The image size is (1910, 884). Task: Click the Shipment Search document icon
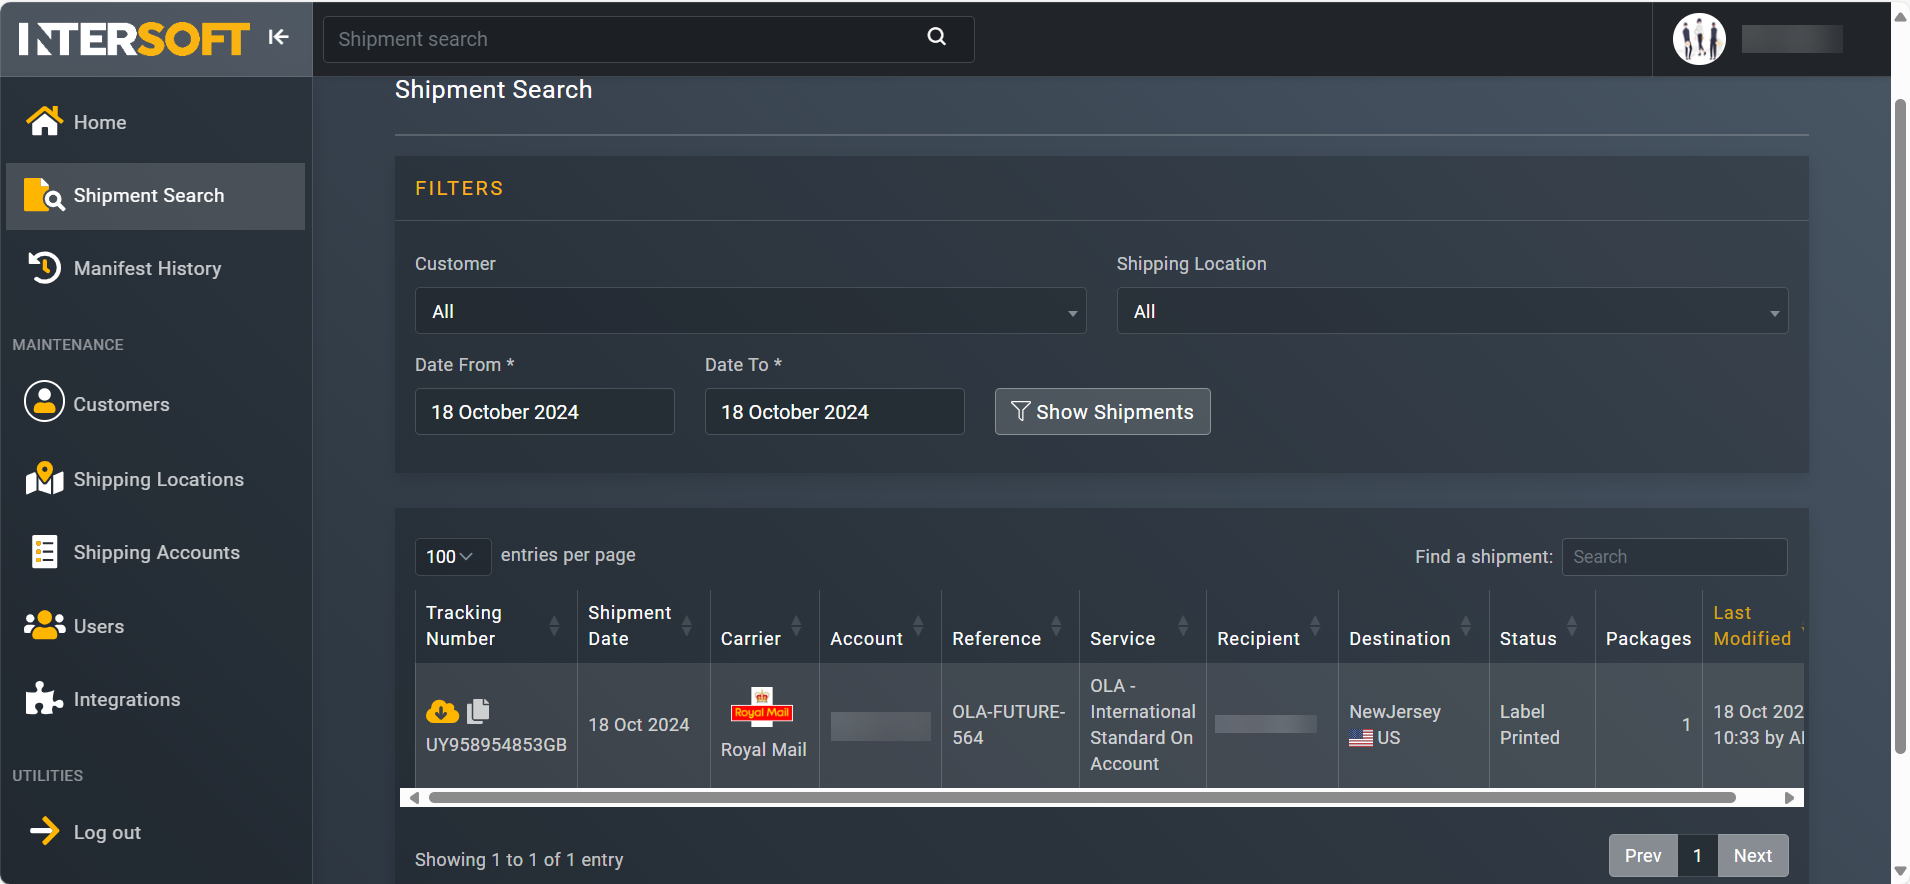click(x=44, y=195)
